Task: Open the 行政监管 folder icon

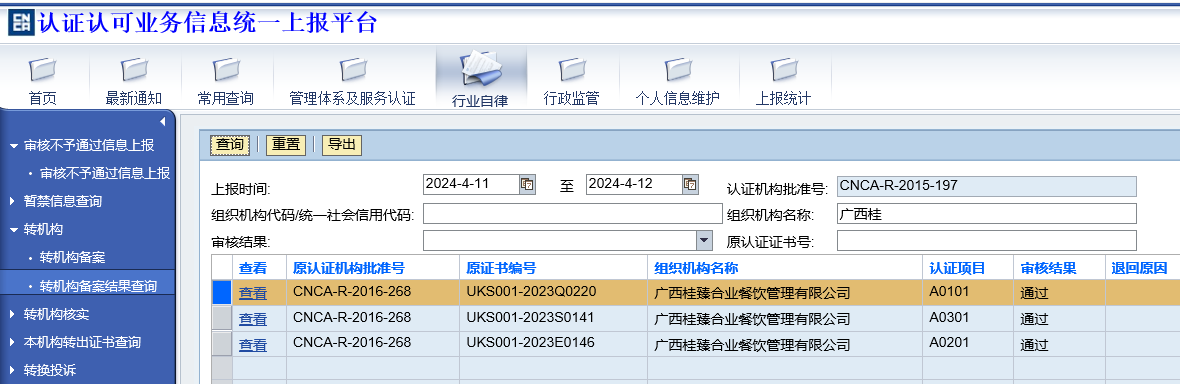Action: pos(571,70)
